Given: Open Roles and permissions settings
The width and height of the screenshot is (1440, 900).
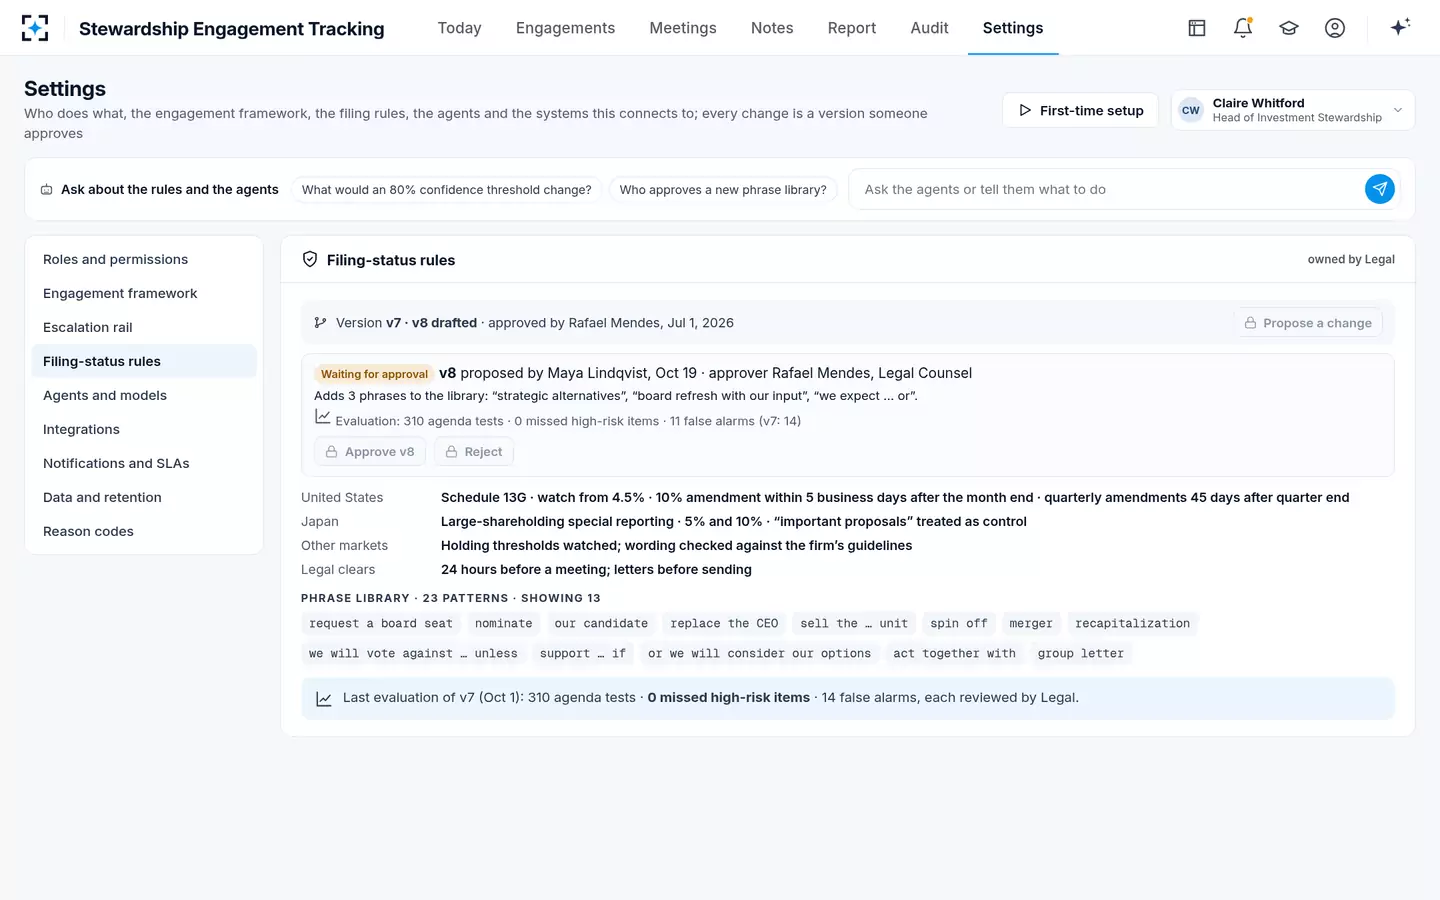Looking at the screenshot, I should click(144, 260).
